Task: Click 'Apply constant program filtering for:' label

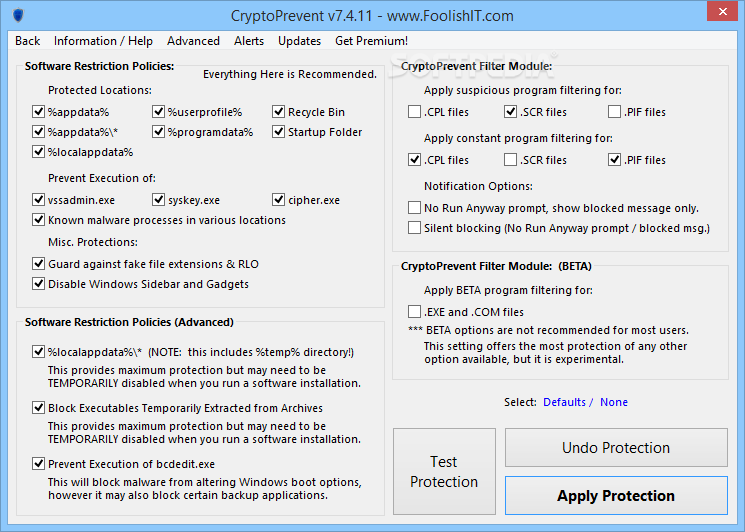Action: [518, 138]
